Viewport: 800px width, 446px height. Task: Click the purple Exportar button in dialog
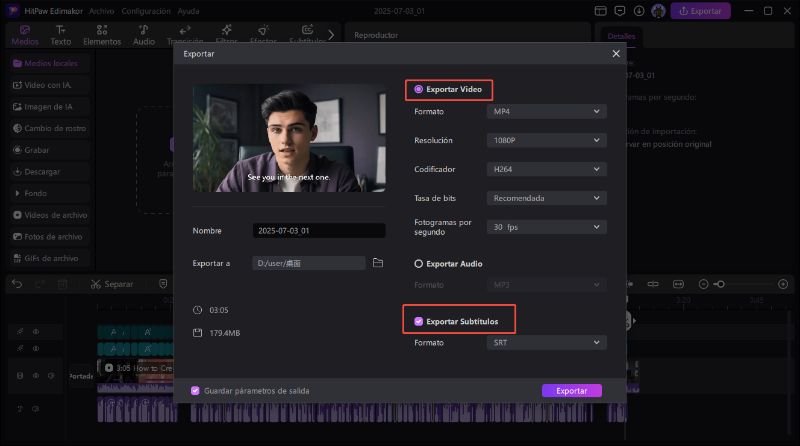[x=571, y=391]
